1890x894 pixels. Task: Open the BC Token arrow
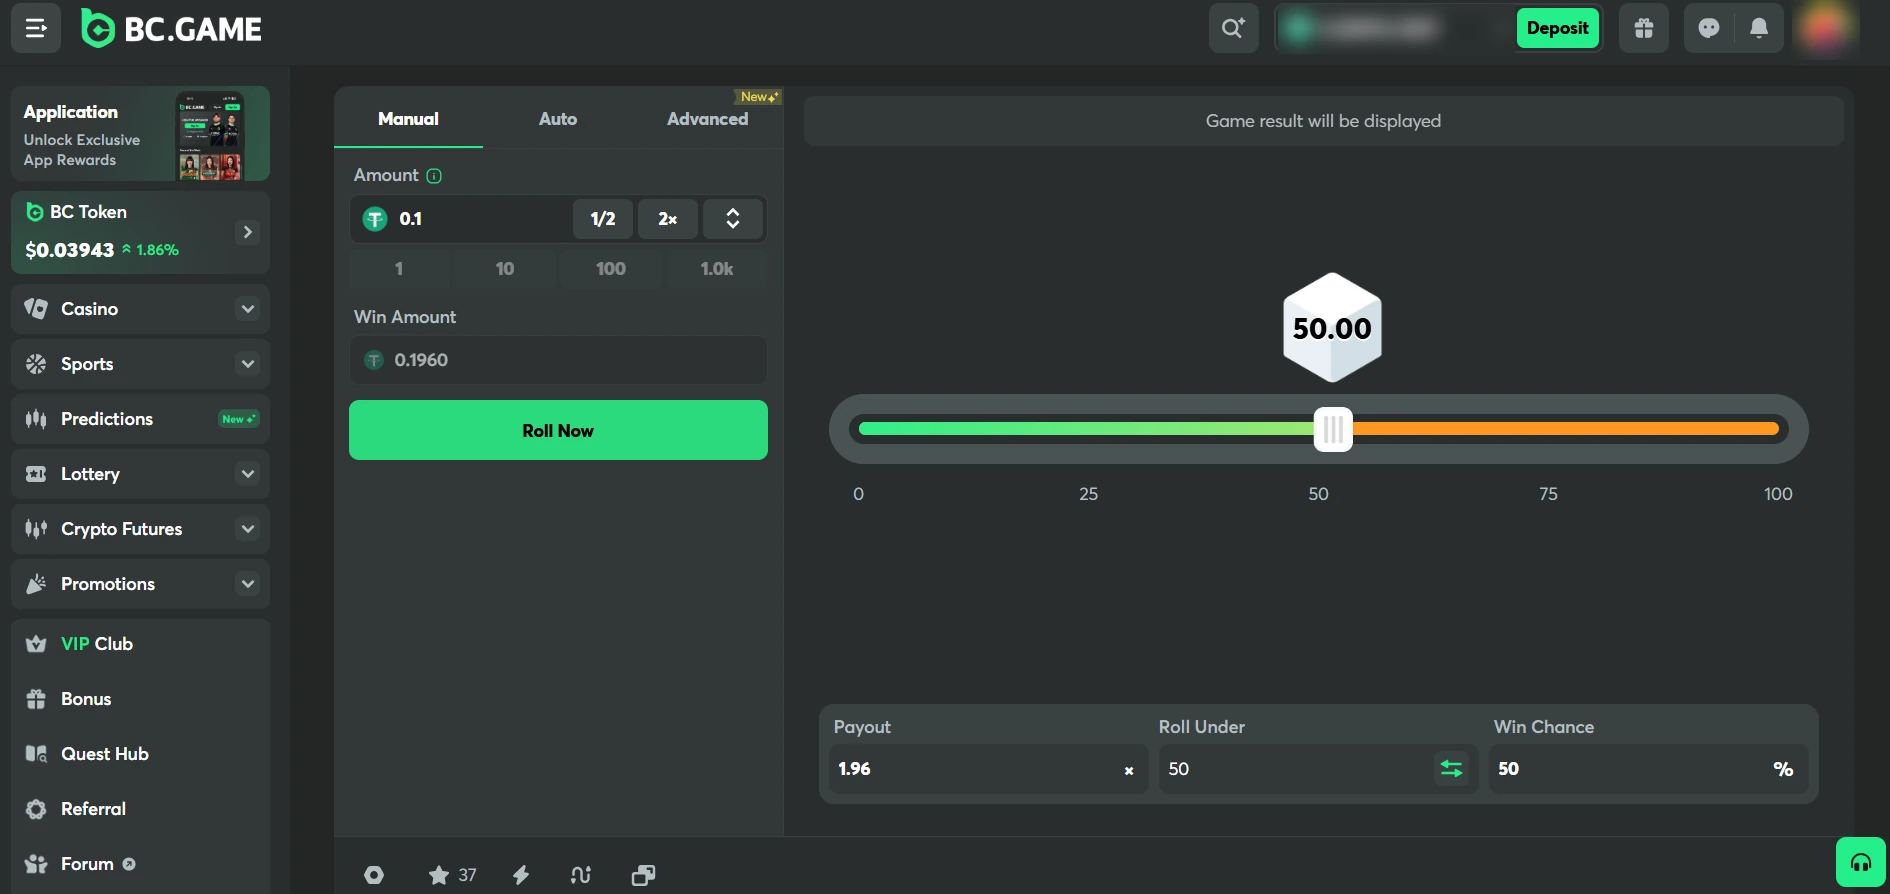point(248,232)
